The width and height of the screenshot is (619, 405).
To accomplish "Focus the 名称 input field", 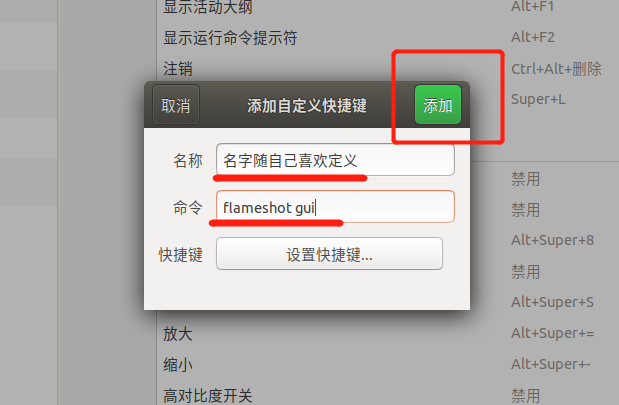I will coord(335,160).
